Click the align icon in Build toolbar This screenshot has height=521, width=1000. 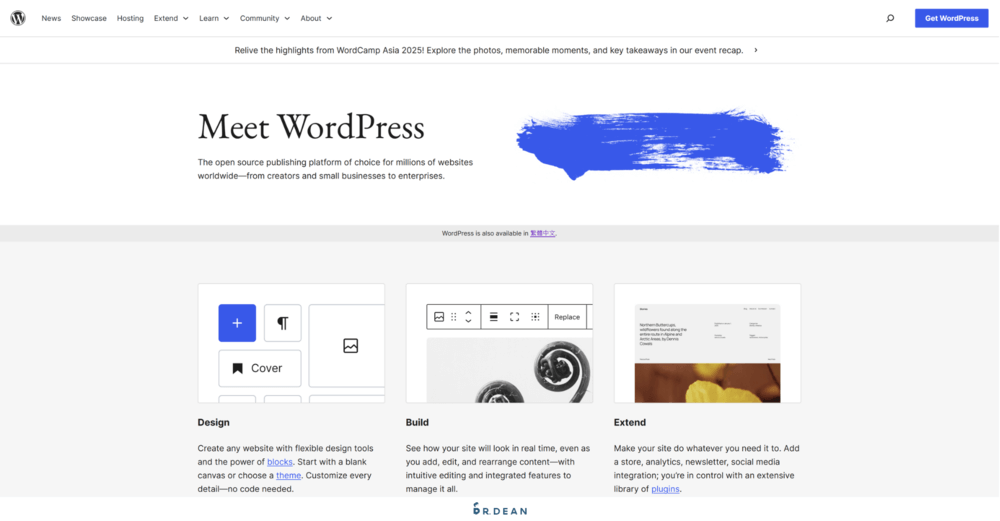[494, 317]
